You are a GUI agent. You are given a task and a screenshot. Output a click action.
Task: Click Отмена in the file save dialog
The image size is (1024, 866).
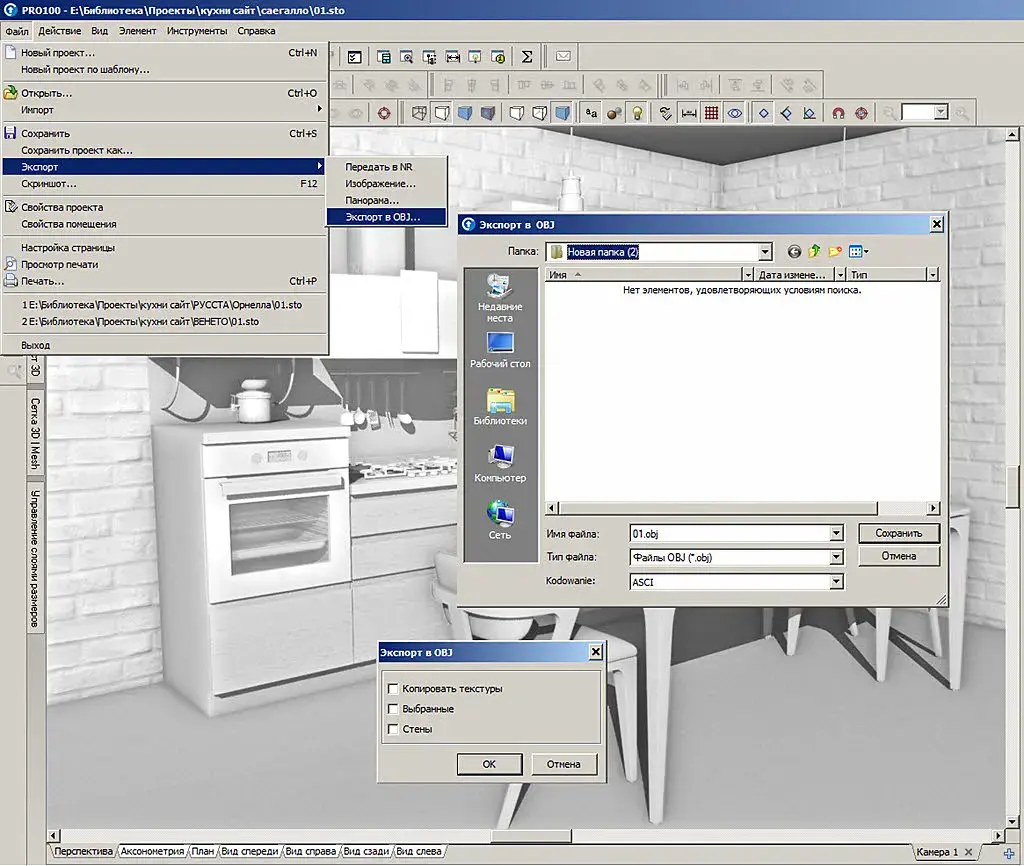click(x=899, y=556)
